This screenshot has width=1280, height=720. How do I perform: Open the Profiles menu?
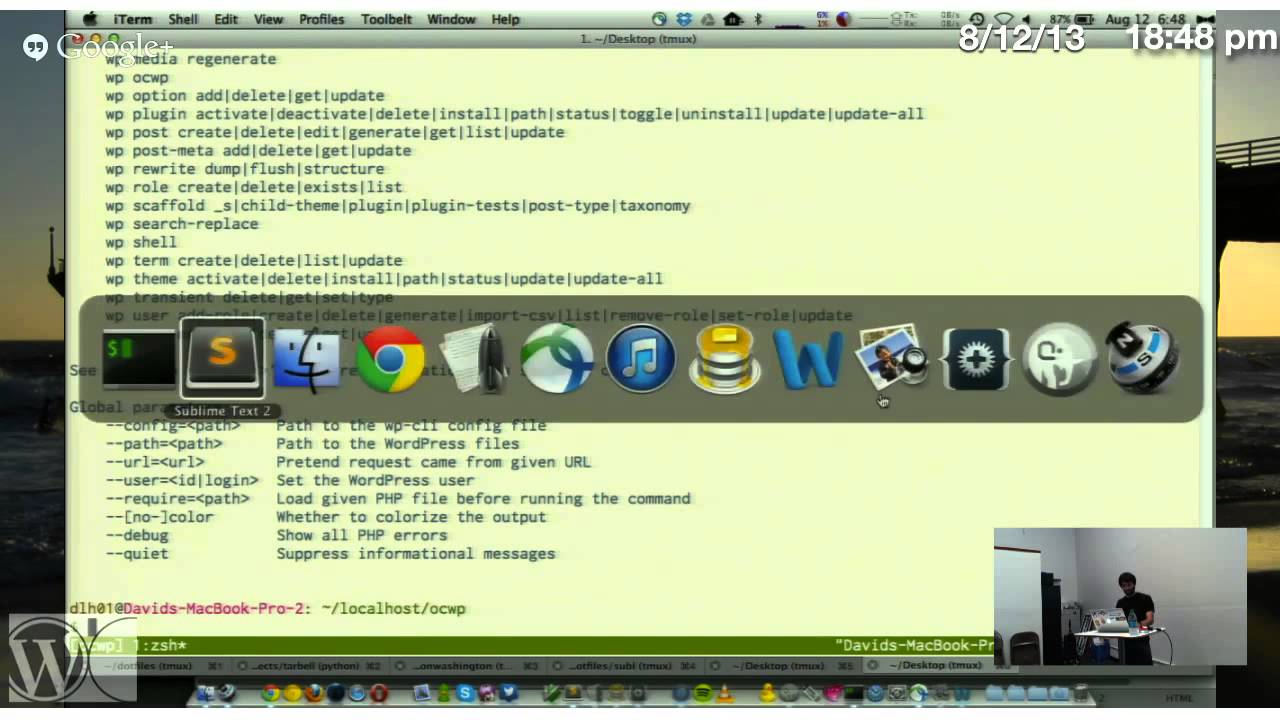point(321,19)
